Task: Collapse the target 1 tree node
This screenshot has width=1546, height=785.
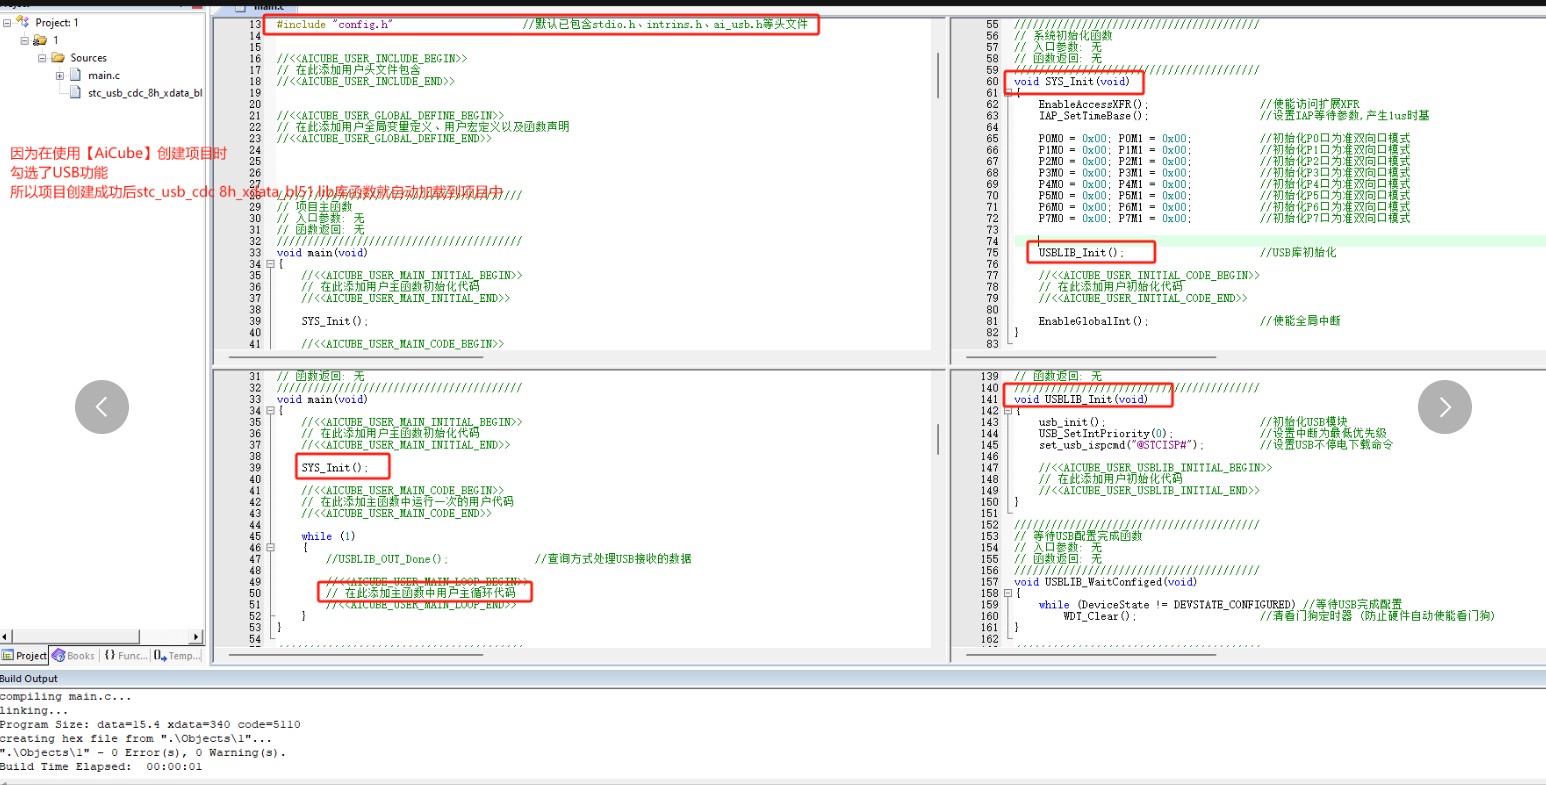Action: 24,40
